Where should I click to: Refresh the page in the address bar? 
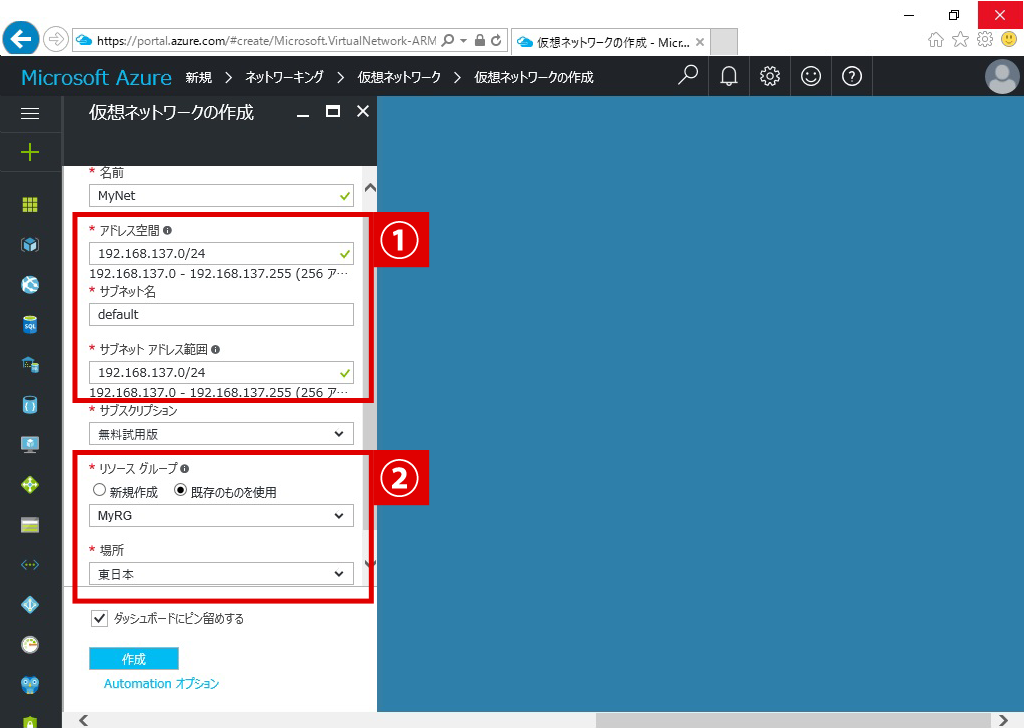tap(496, 40)
